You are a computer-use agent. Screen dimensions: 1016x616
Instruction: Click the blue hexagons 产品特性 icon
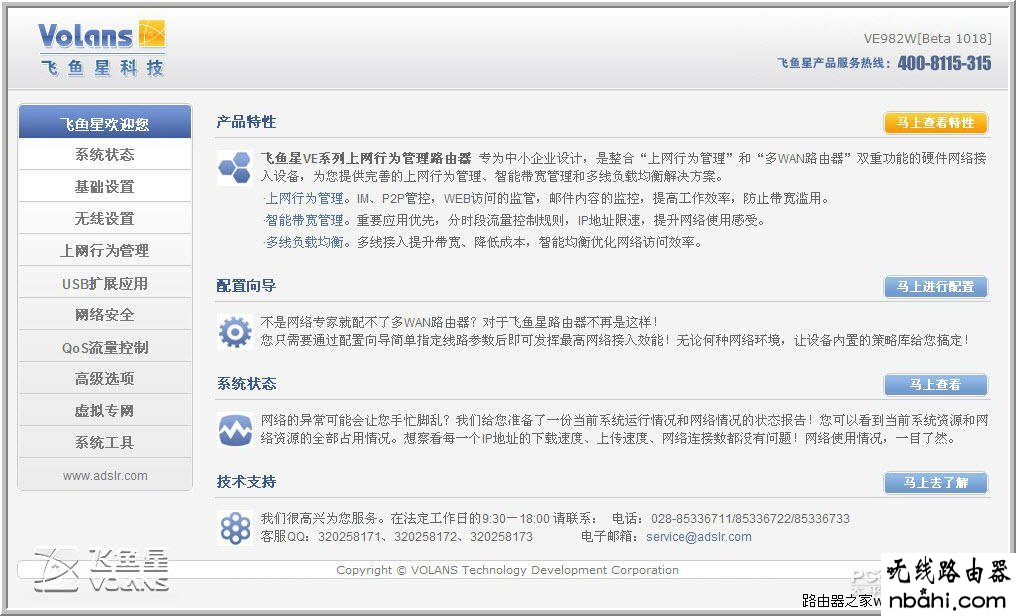(x=235, y=168)
